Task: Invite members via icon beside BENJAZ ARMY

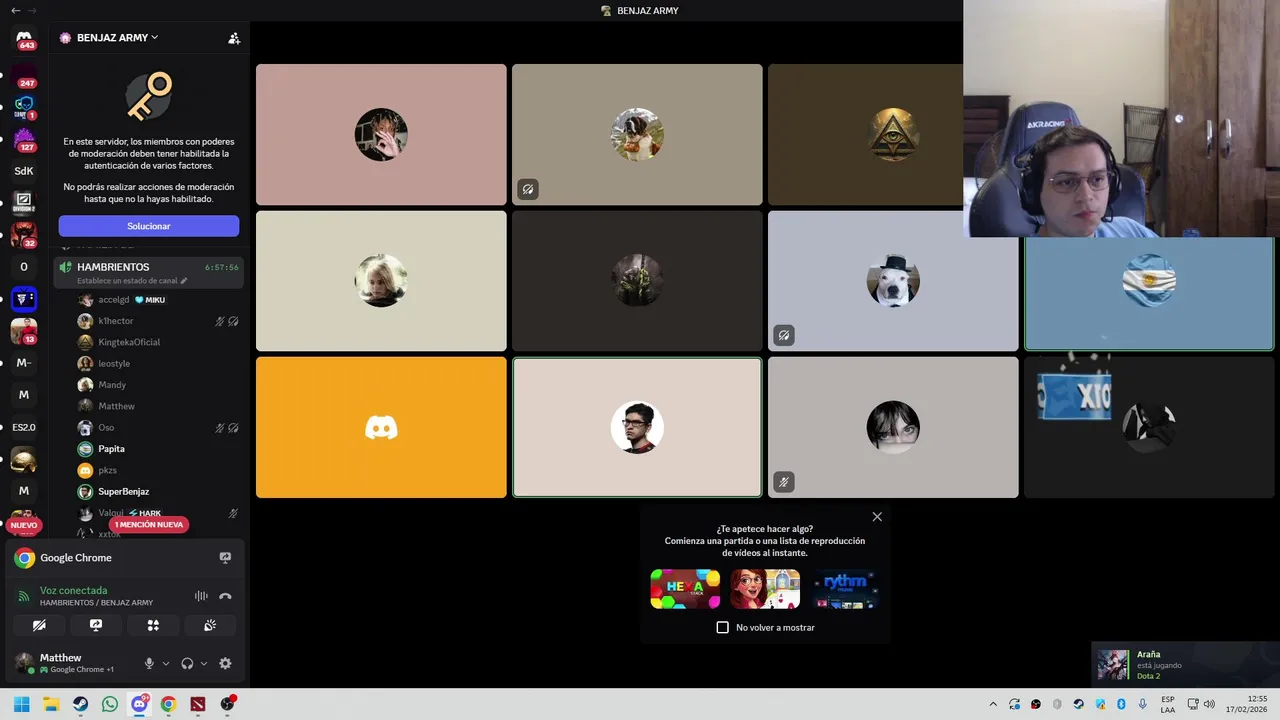Action: click(x=234, y=38)
